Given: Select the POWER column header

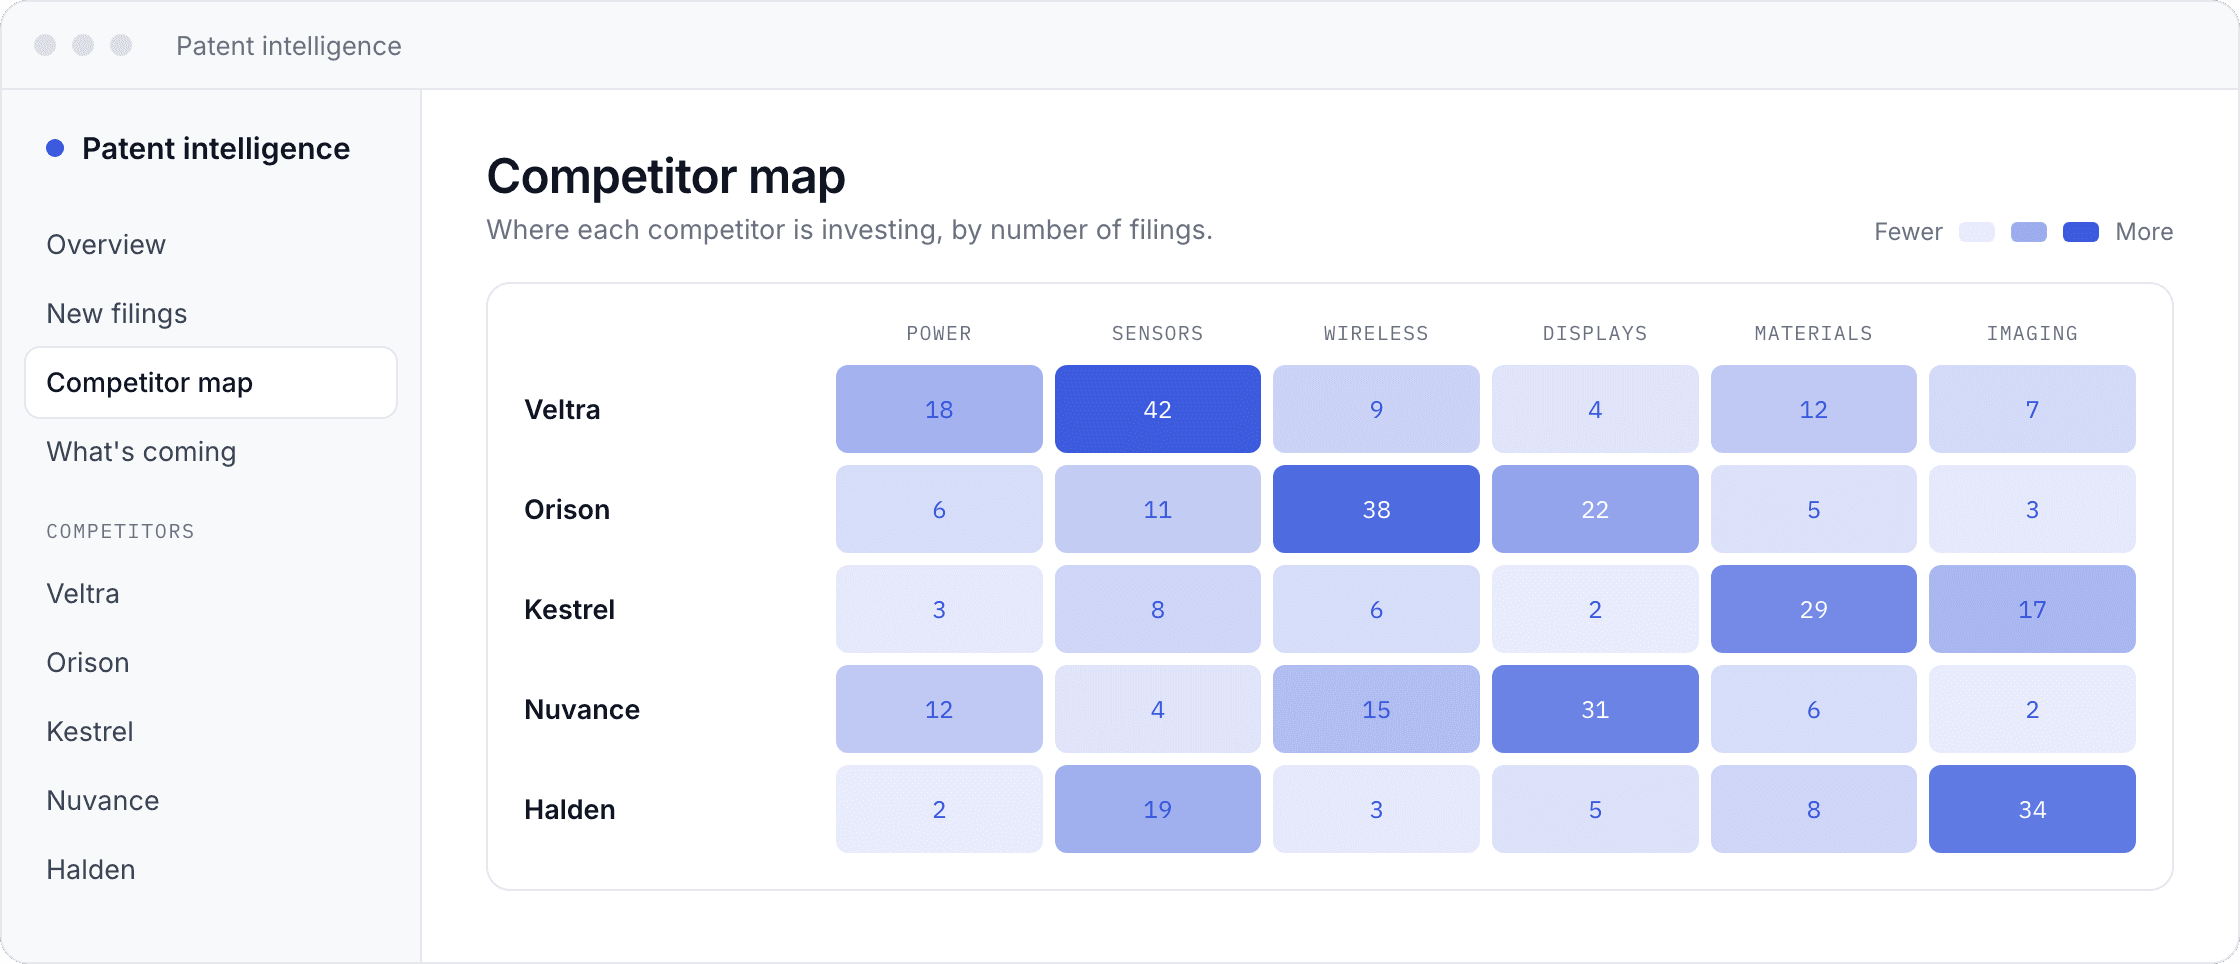Looking at the screenshot, I should [939, 334].
